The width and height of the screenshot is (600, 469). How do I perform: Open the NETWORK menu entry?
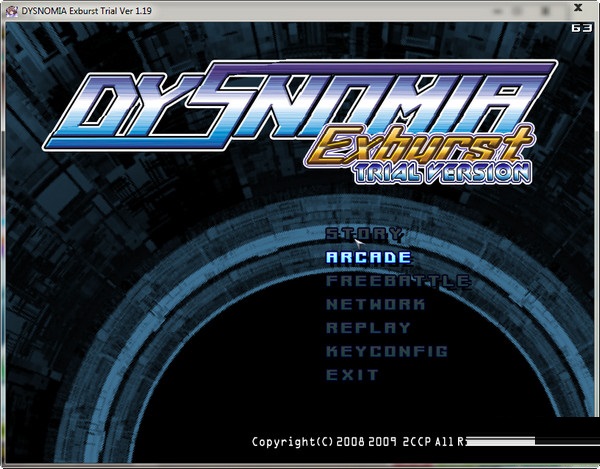pyautogui.click(x=375, y=305)
